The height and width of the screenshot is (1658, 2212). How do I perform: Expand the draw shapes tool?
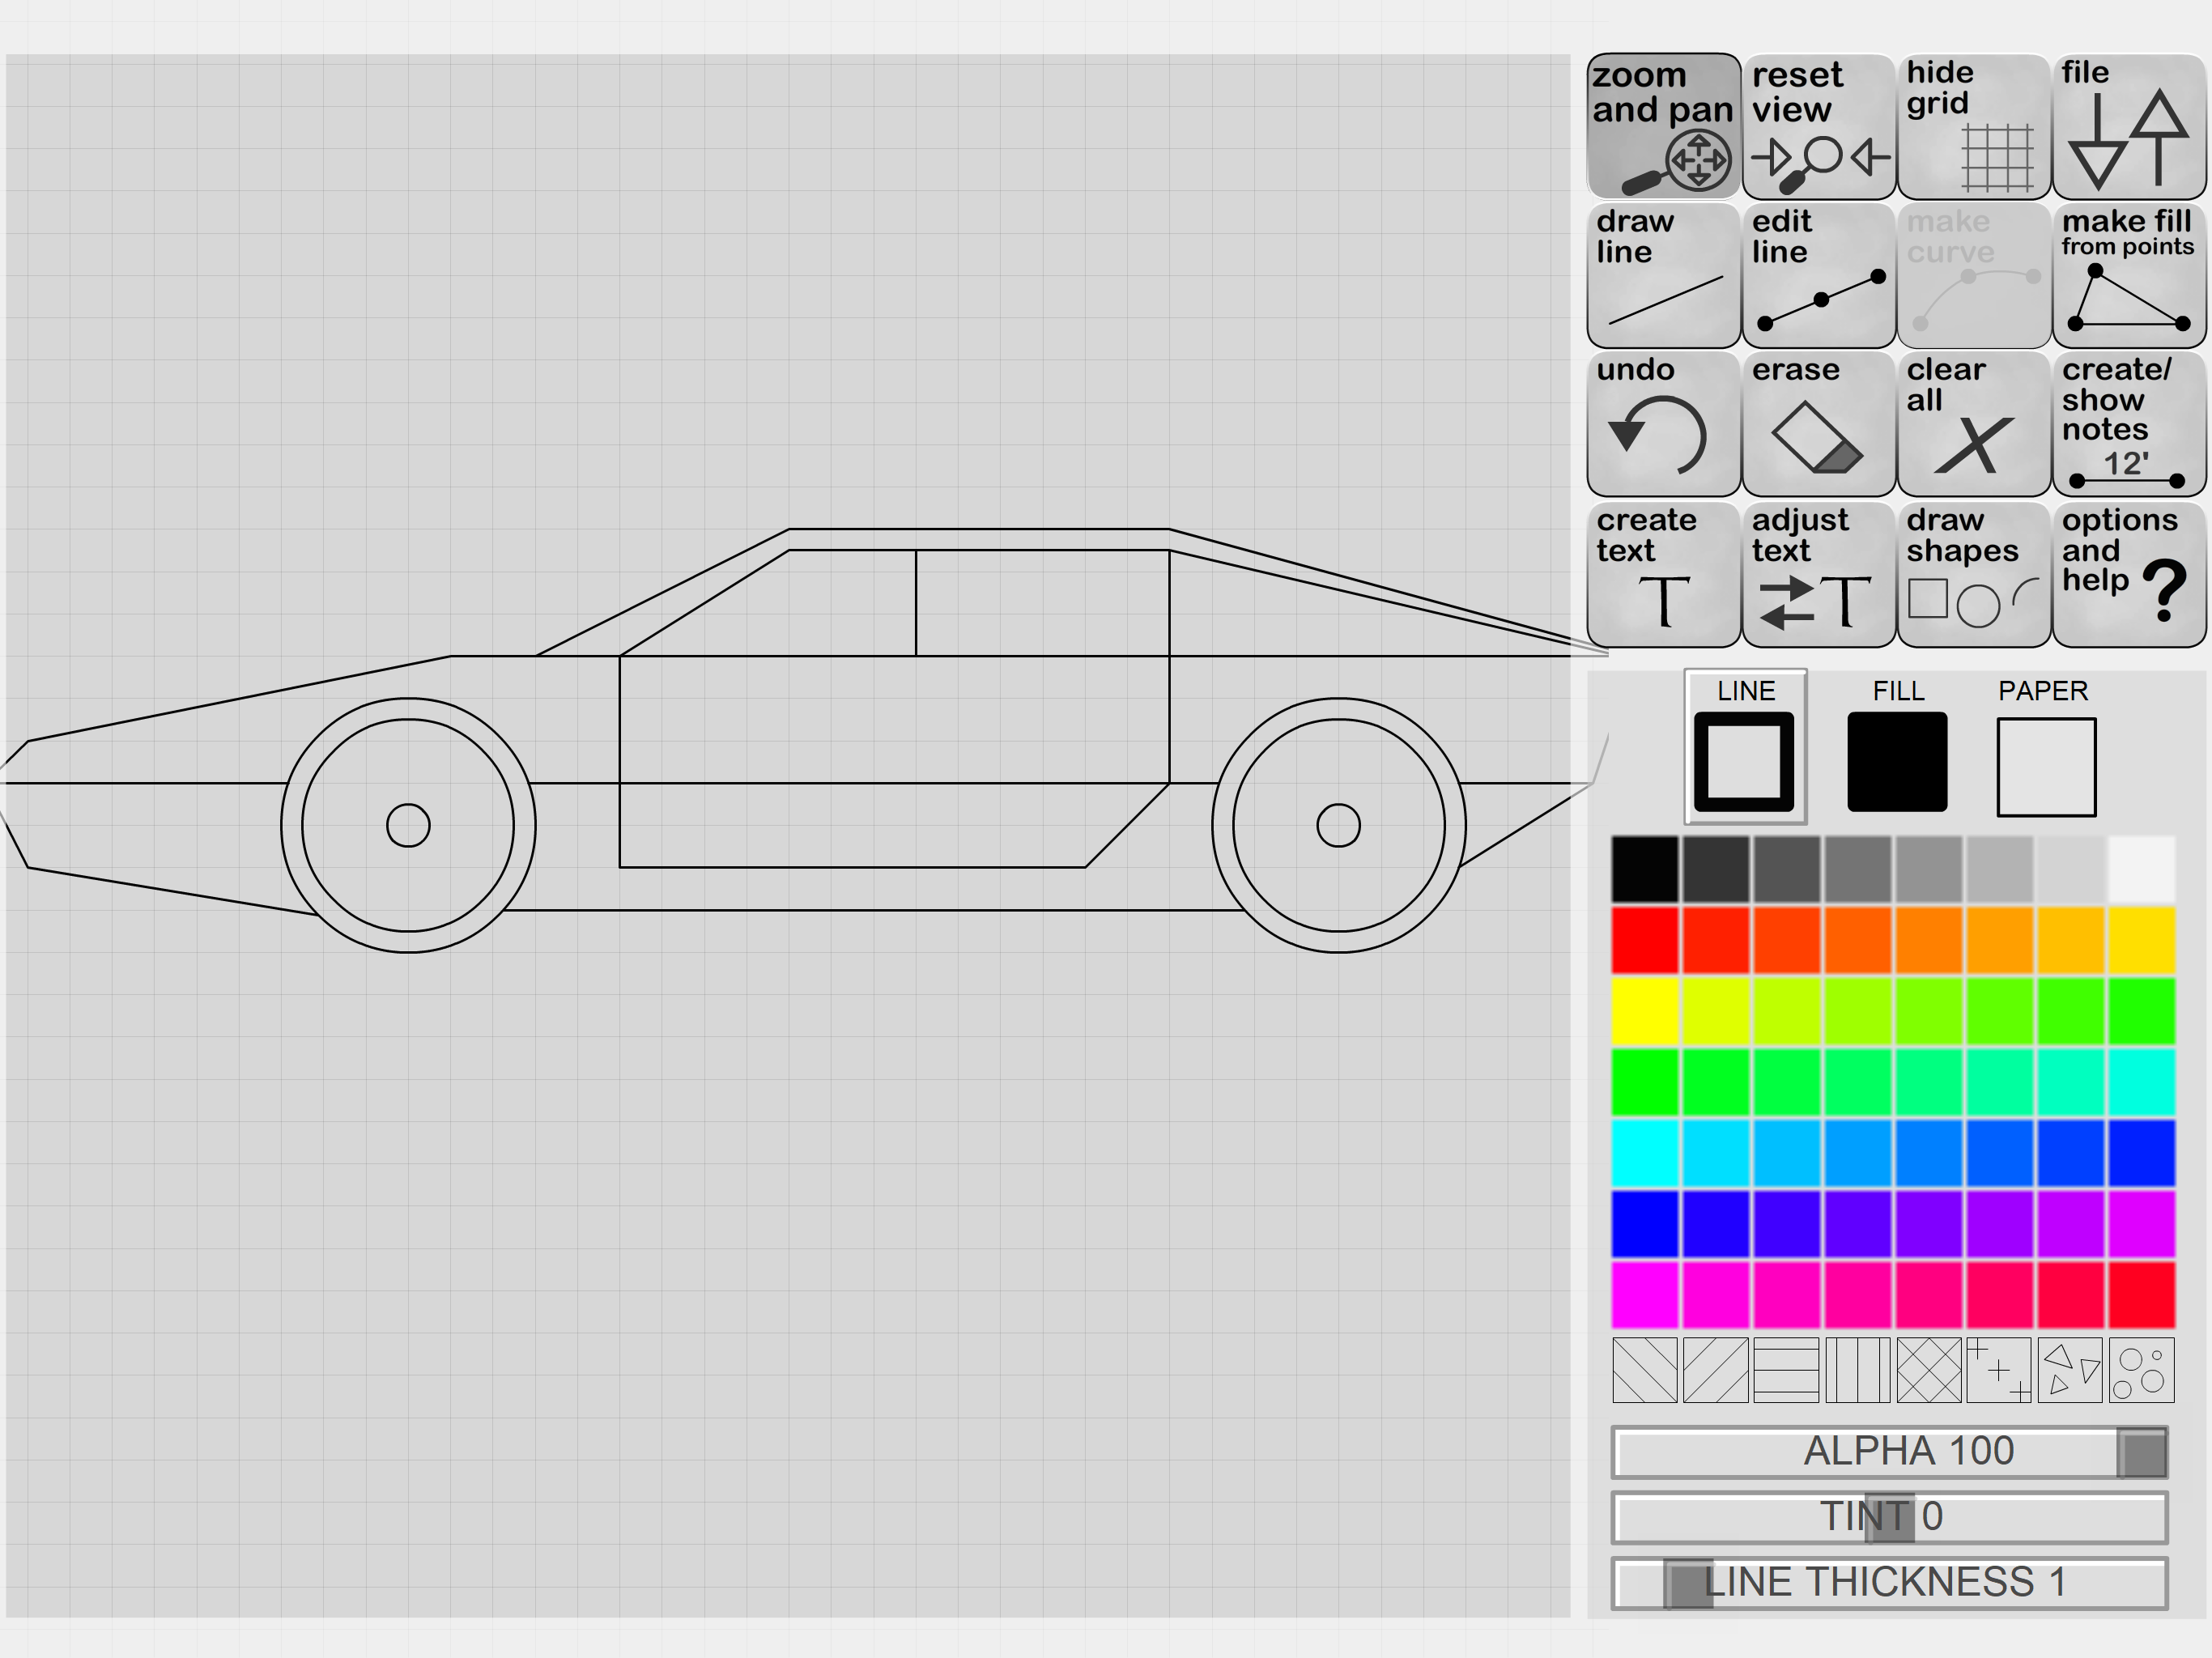pos(1973,574)
